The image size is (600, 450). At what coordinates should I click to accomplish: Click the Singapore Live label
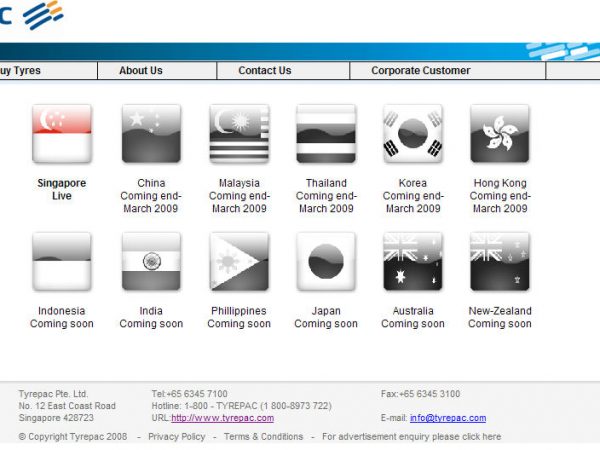coord(62,189)
